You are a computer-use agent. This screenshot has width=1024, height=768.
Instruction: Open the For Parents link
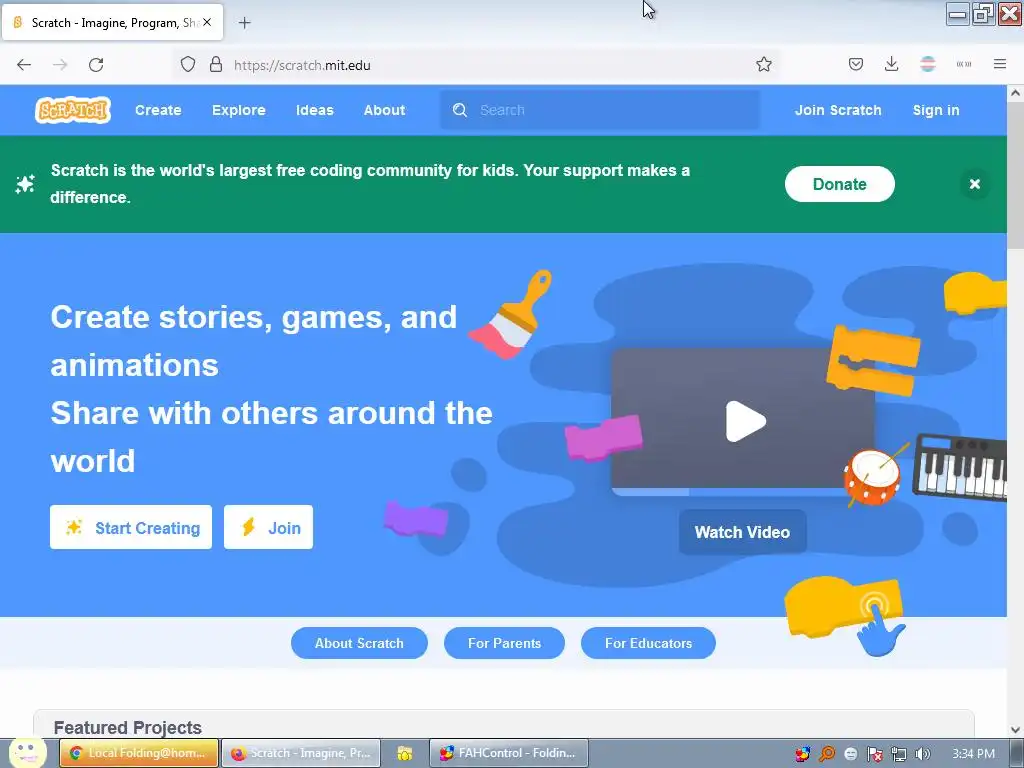pyautogui.click(x=504, y=643)
